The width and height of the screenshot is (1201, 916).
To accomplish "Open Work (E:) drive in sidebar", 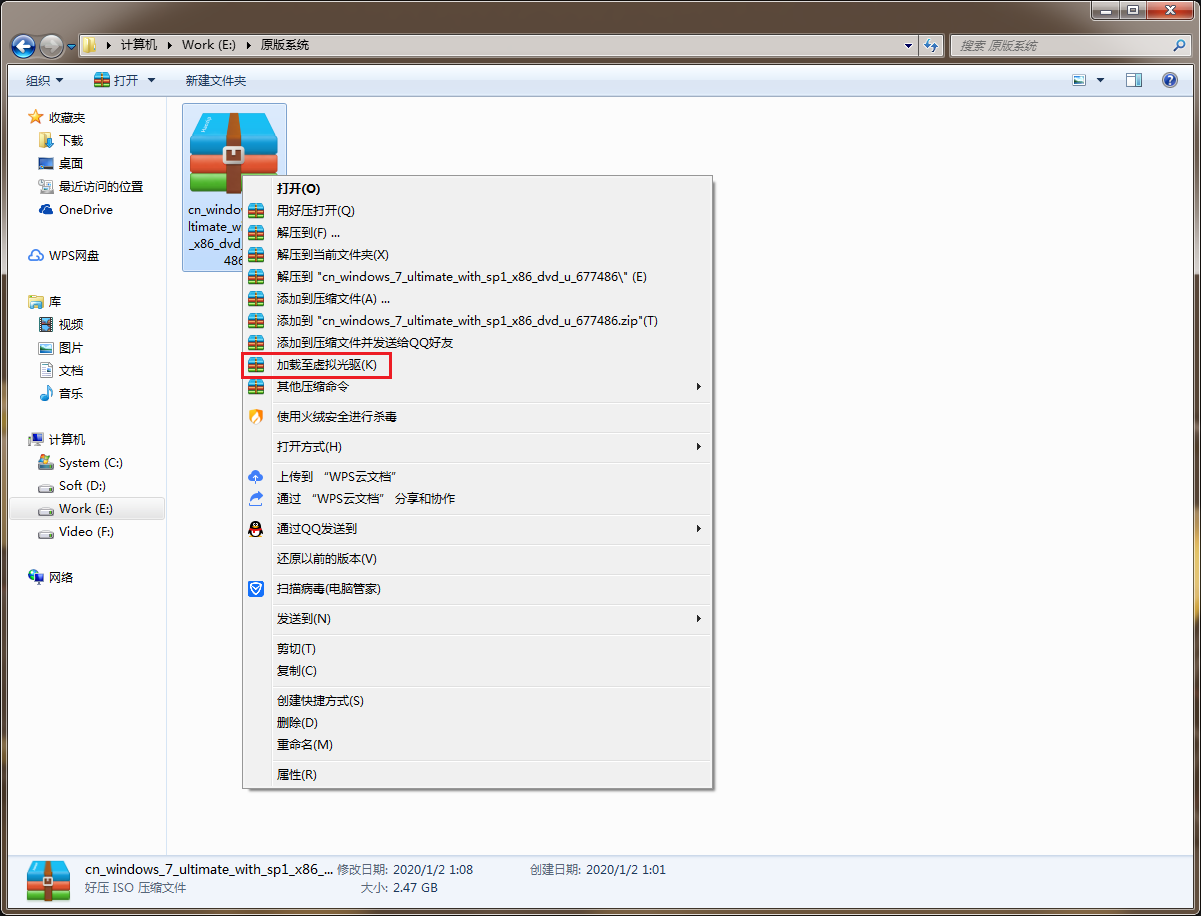I will click(86, 508).
